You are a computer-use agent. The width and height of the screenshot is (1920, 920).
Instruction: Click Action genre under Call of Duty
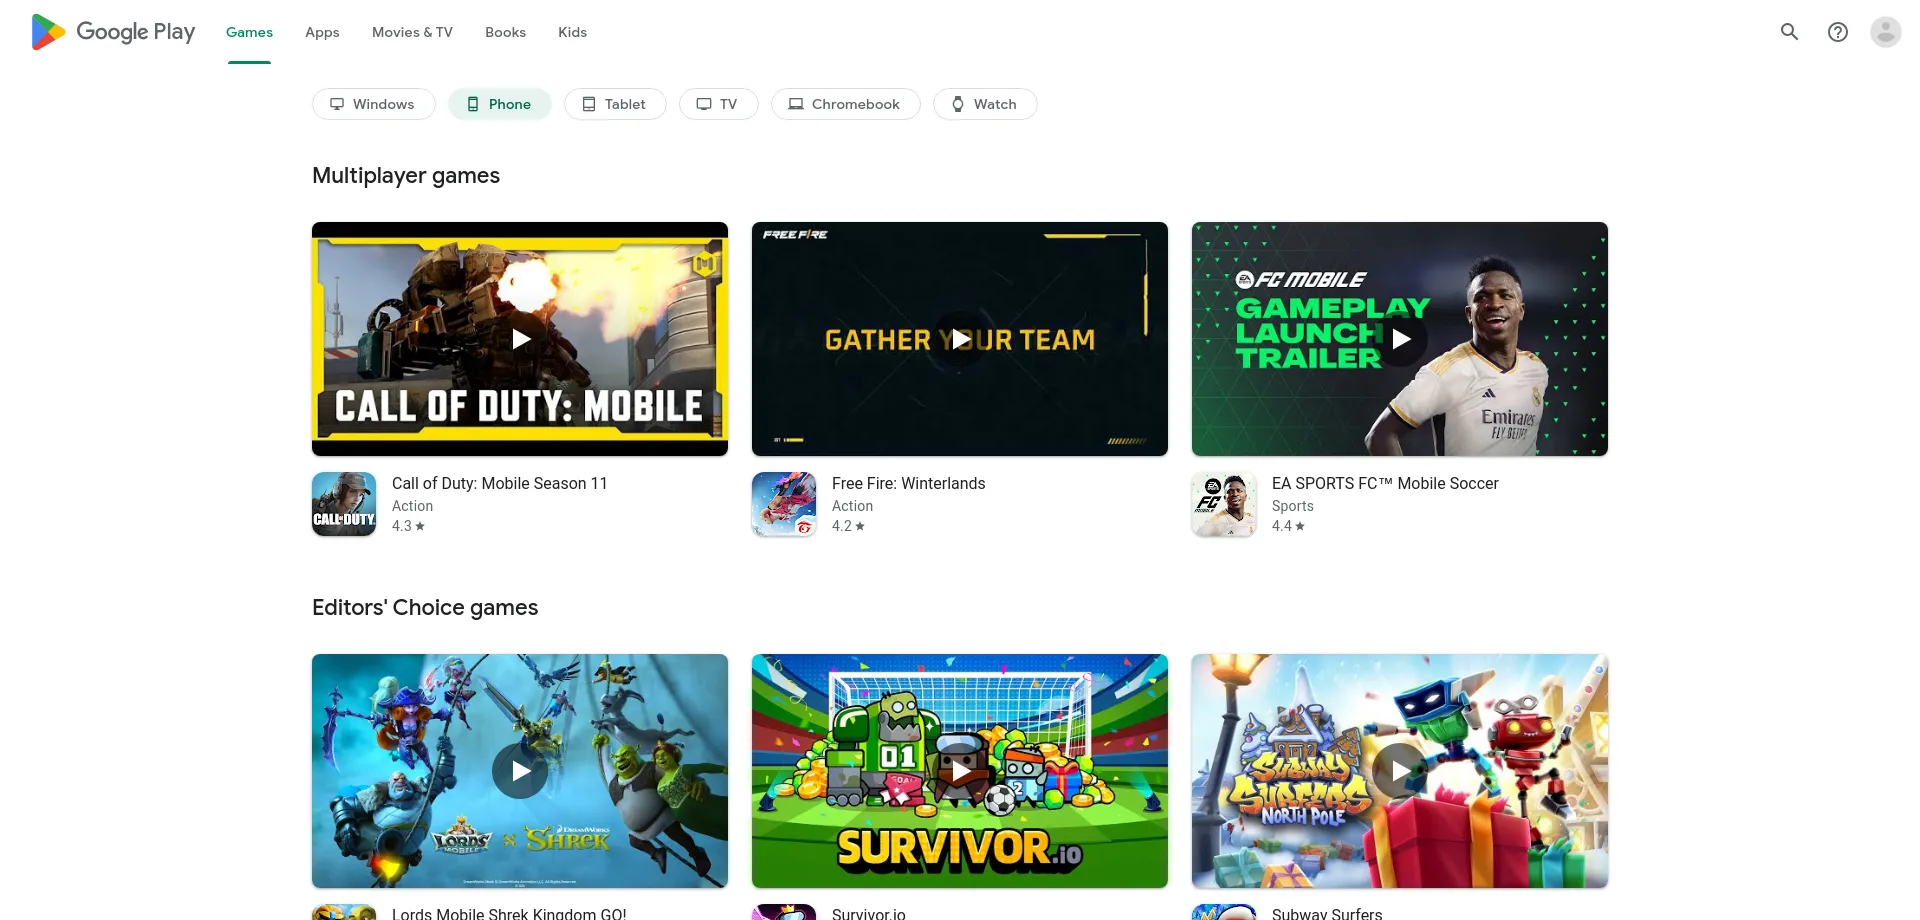(412, 506)
